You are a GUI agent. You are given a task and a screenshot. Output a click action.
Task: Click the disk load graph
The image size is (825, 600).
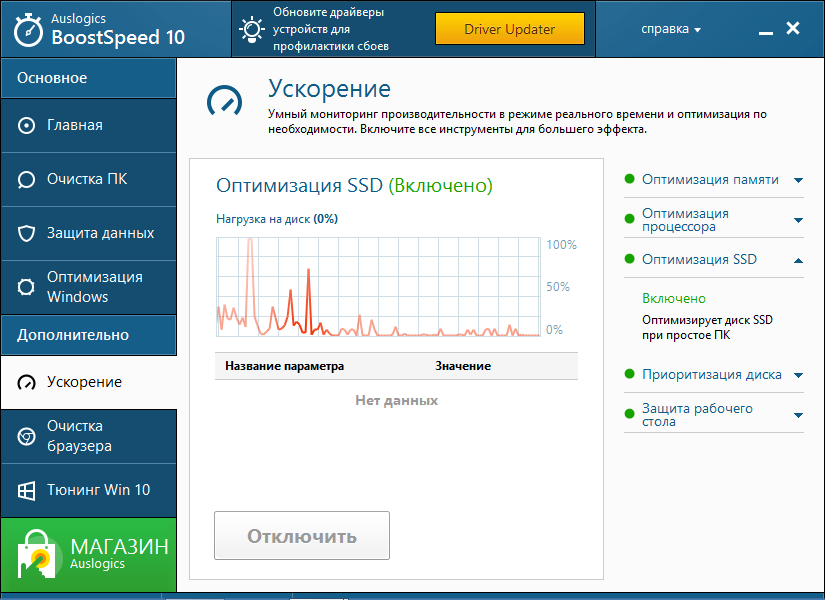tap(378, 287)
